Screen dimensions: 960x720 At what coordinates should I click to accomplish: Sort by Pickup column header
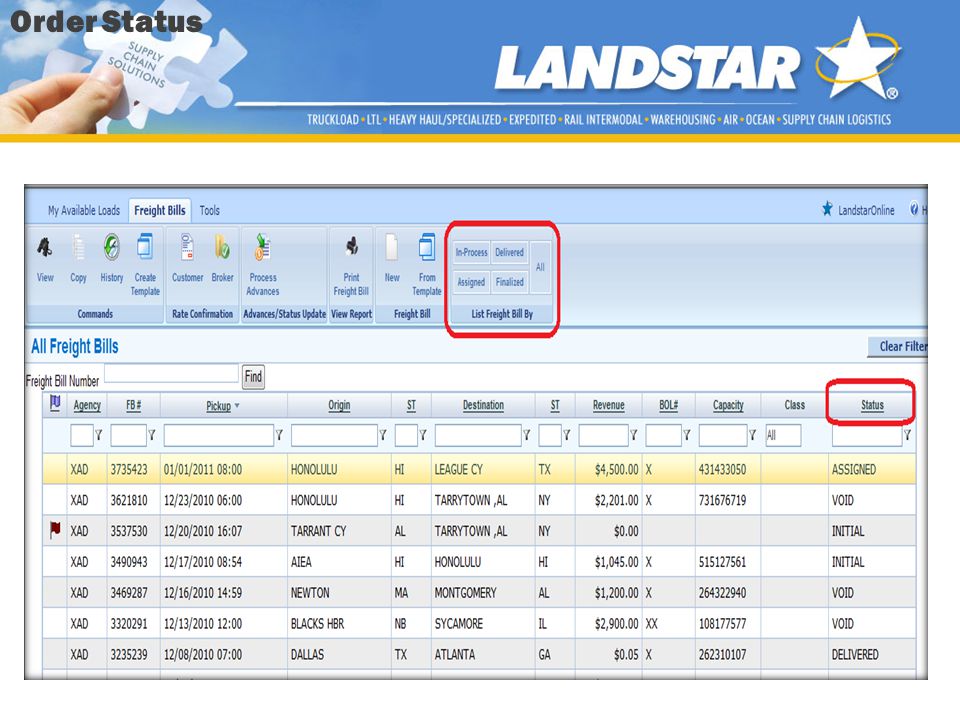(x=219, y=406)
